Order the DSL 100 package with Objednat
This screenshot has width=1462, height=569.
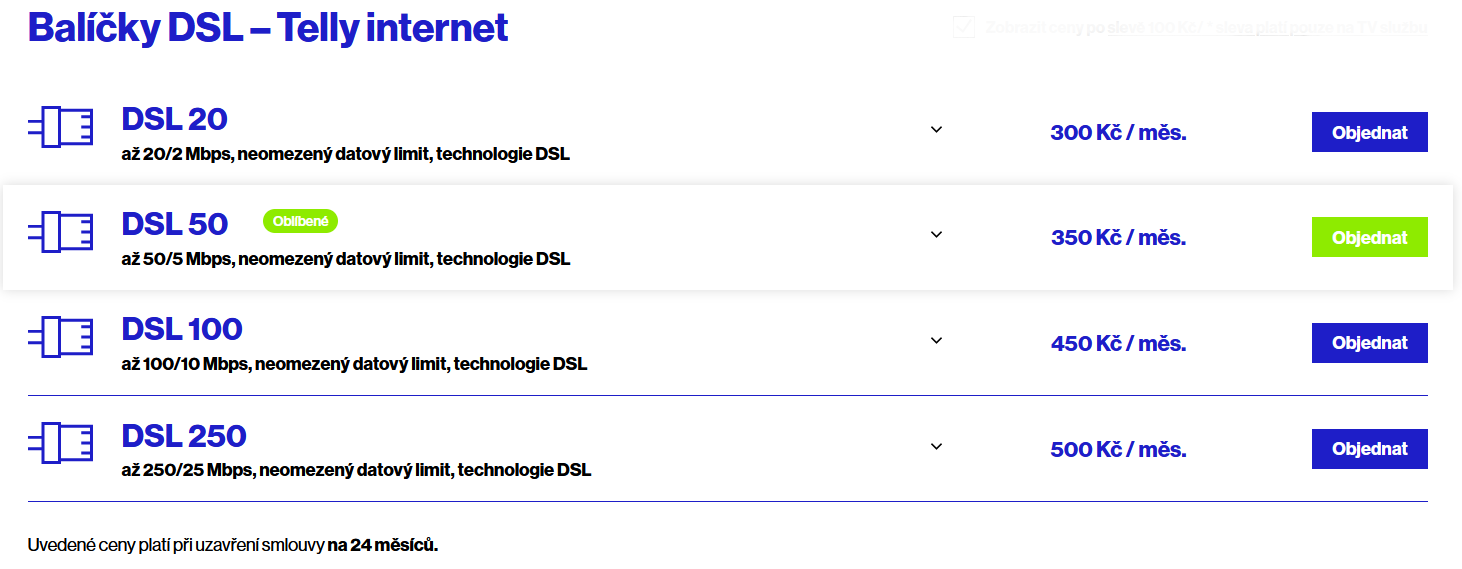[1369, 343]
